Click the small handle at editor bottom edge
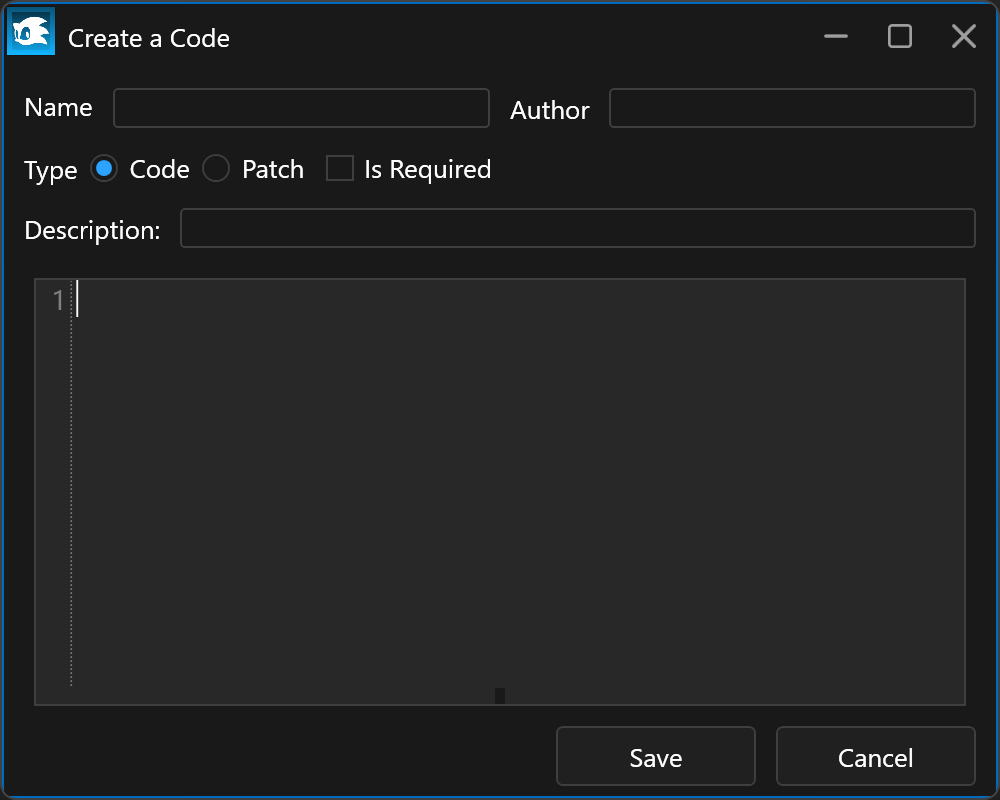 point(500,695)
